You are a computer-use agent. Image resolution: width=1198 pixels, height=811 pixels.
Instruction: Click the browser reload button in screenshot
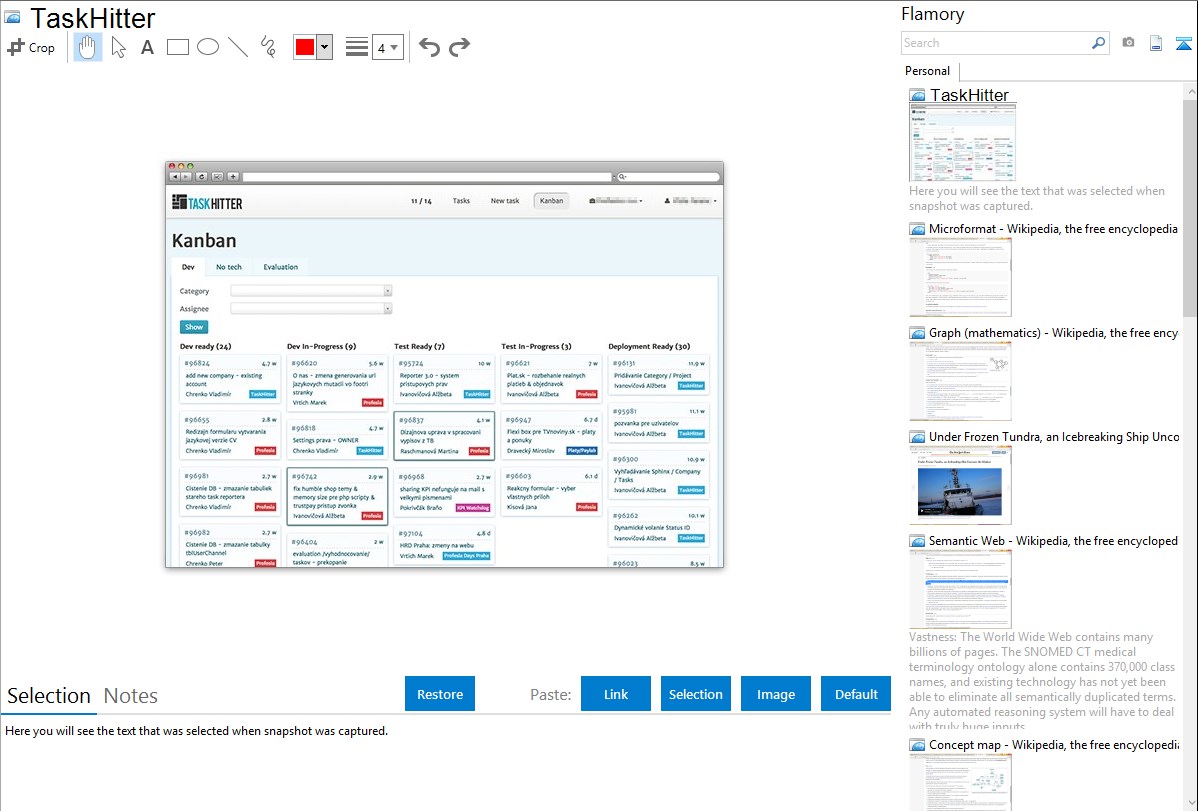pyautogui.click(x=202, y=177)
